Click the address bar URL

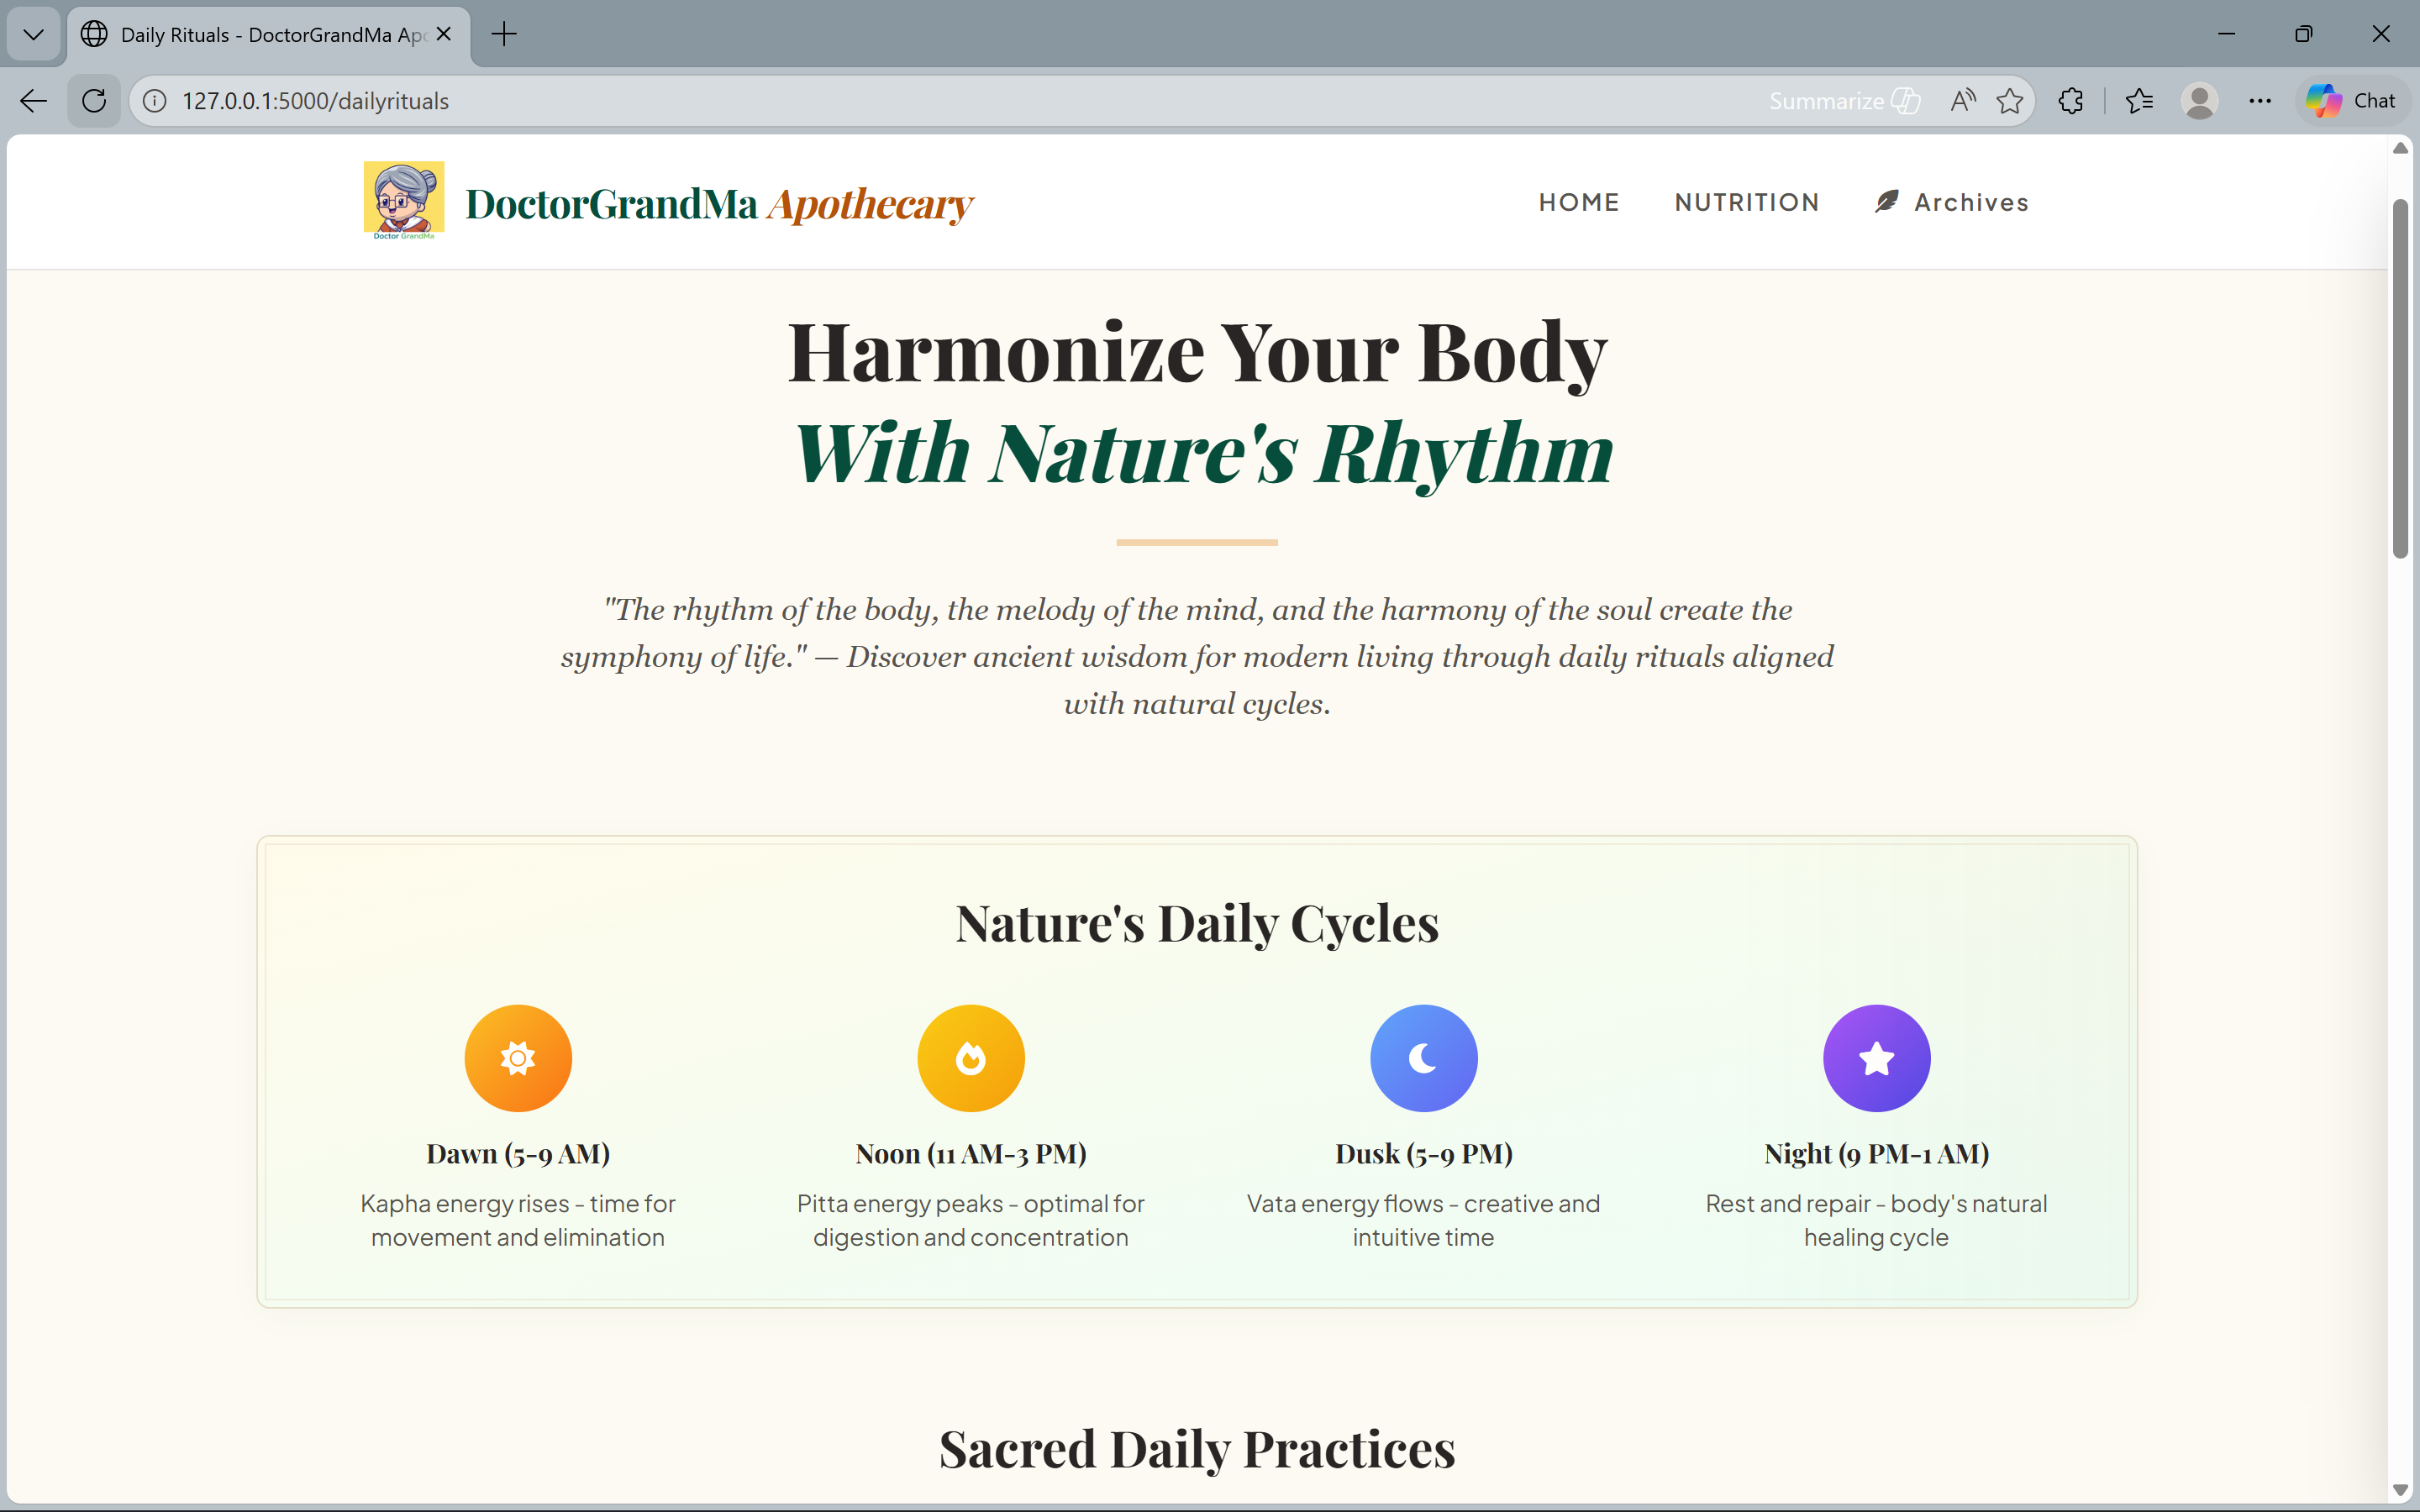[315, 101]
